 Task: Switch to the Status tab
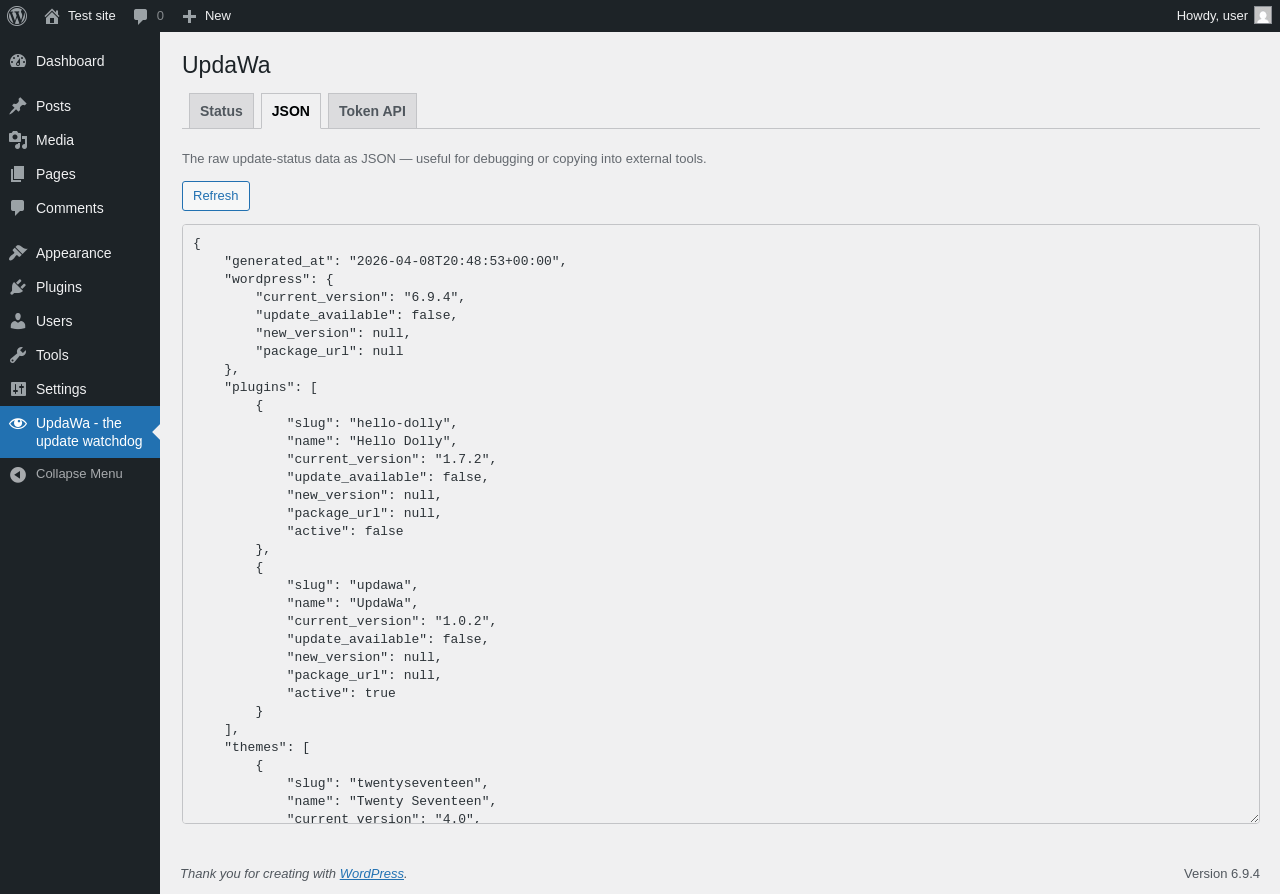(221, 111)
